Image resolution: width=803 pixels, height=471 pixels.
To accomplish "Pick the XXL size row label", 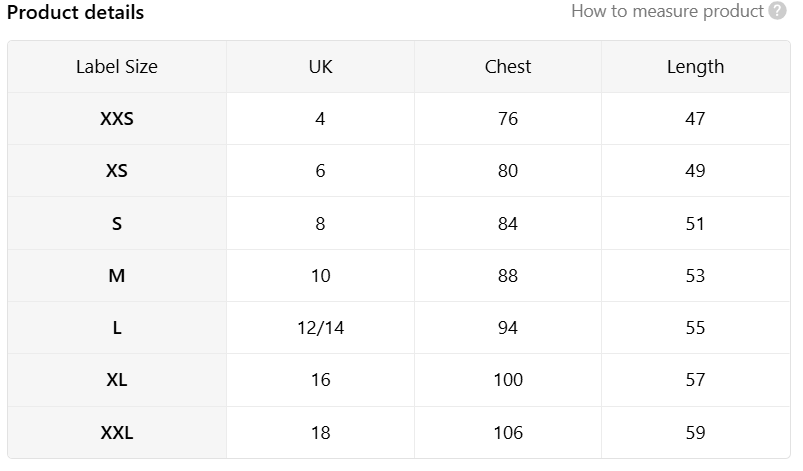I will point(117,433).
